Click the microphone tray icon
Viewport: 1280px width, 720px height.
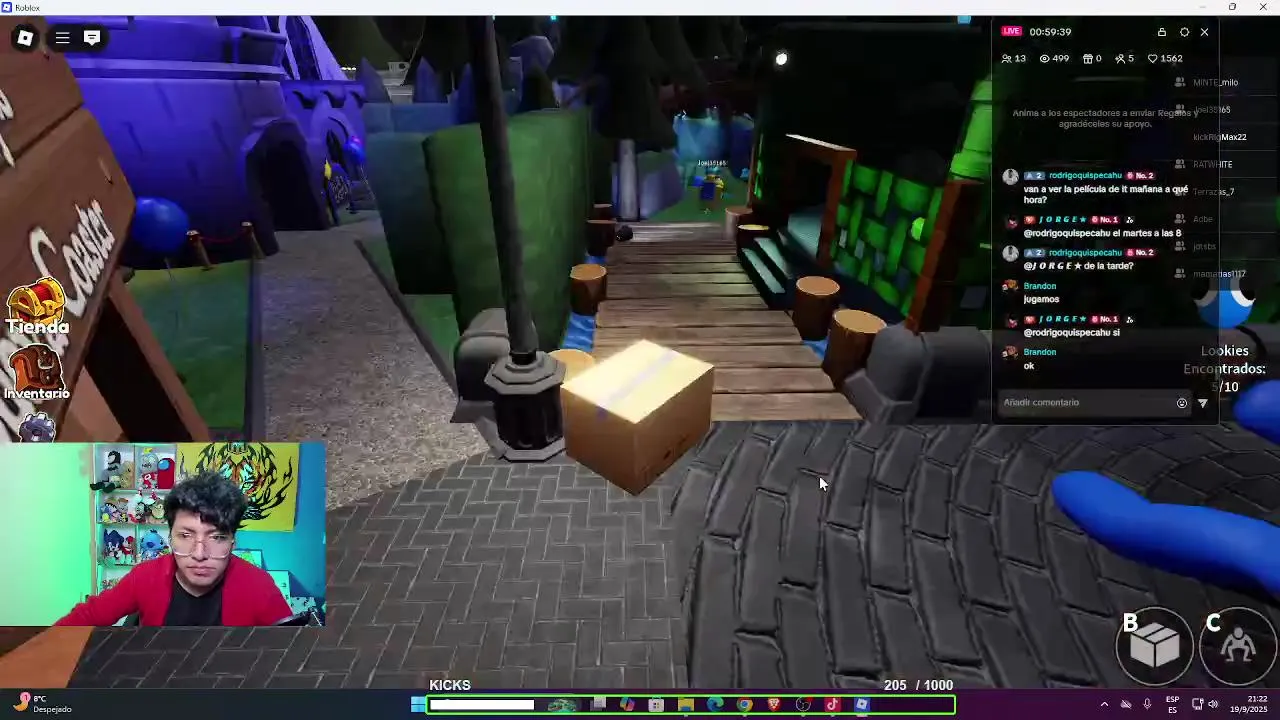pyautogui.click(x=1147, y=704)
